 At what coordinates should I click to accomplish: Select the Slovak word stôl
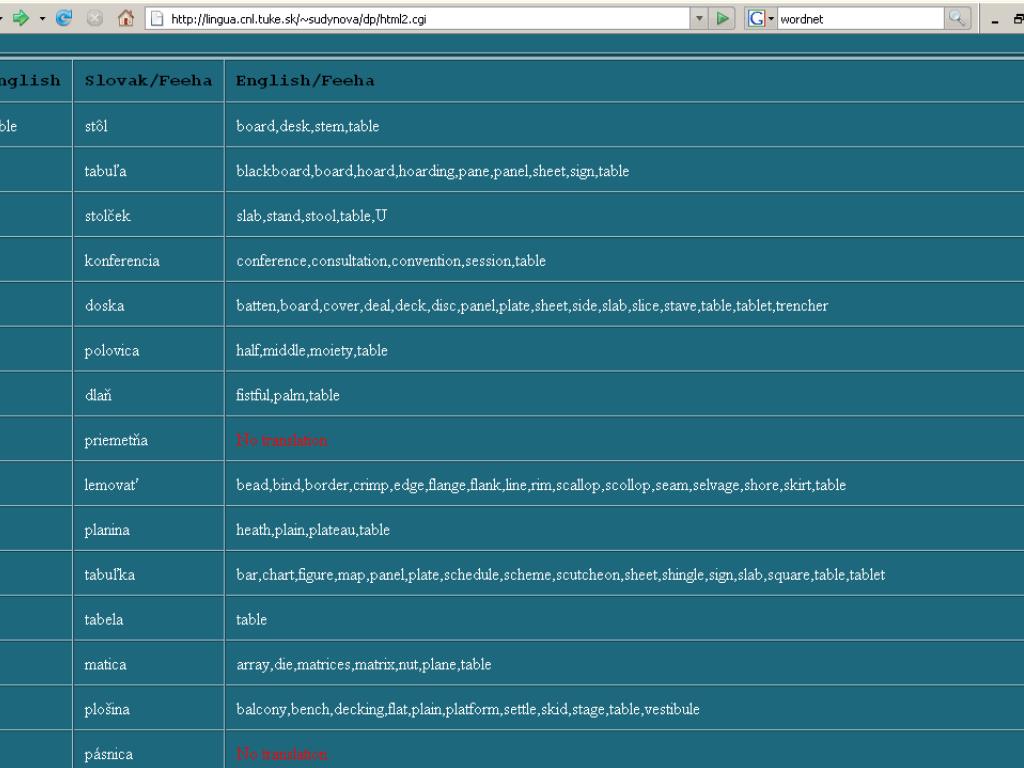(x=96, y=126)
